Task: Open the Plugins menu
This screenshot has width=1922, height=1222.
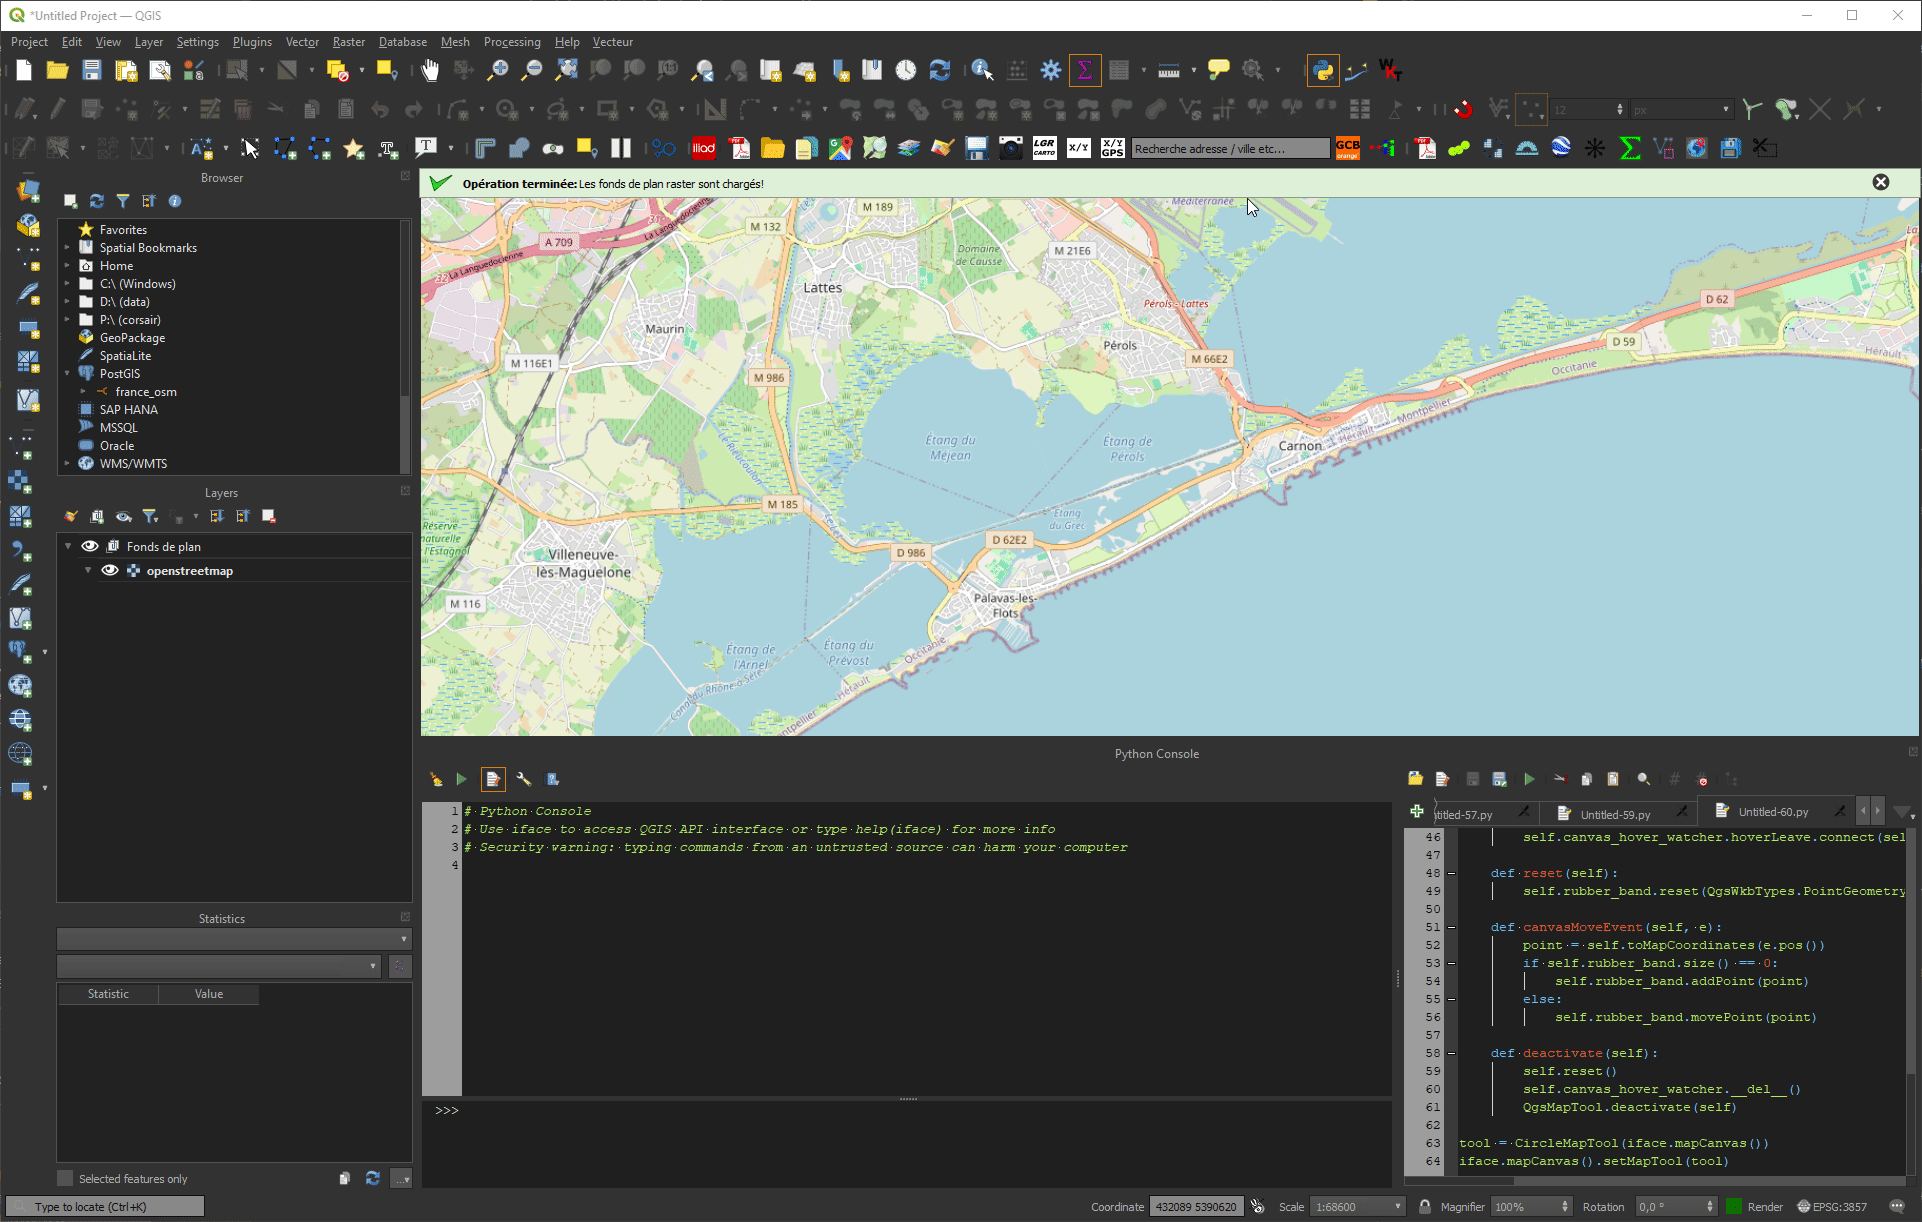Action: pos(252,41)
